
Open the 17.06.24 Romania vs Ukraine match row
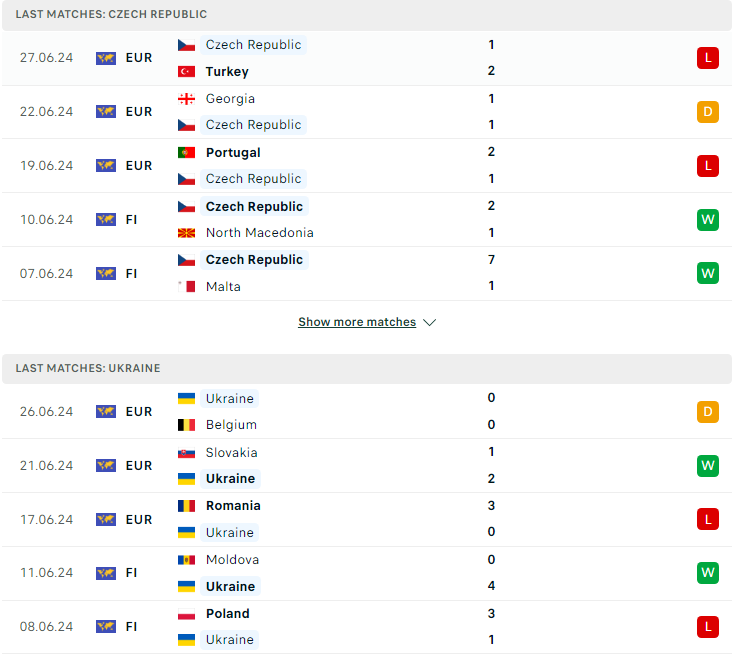click(x=367, y=519)
